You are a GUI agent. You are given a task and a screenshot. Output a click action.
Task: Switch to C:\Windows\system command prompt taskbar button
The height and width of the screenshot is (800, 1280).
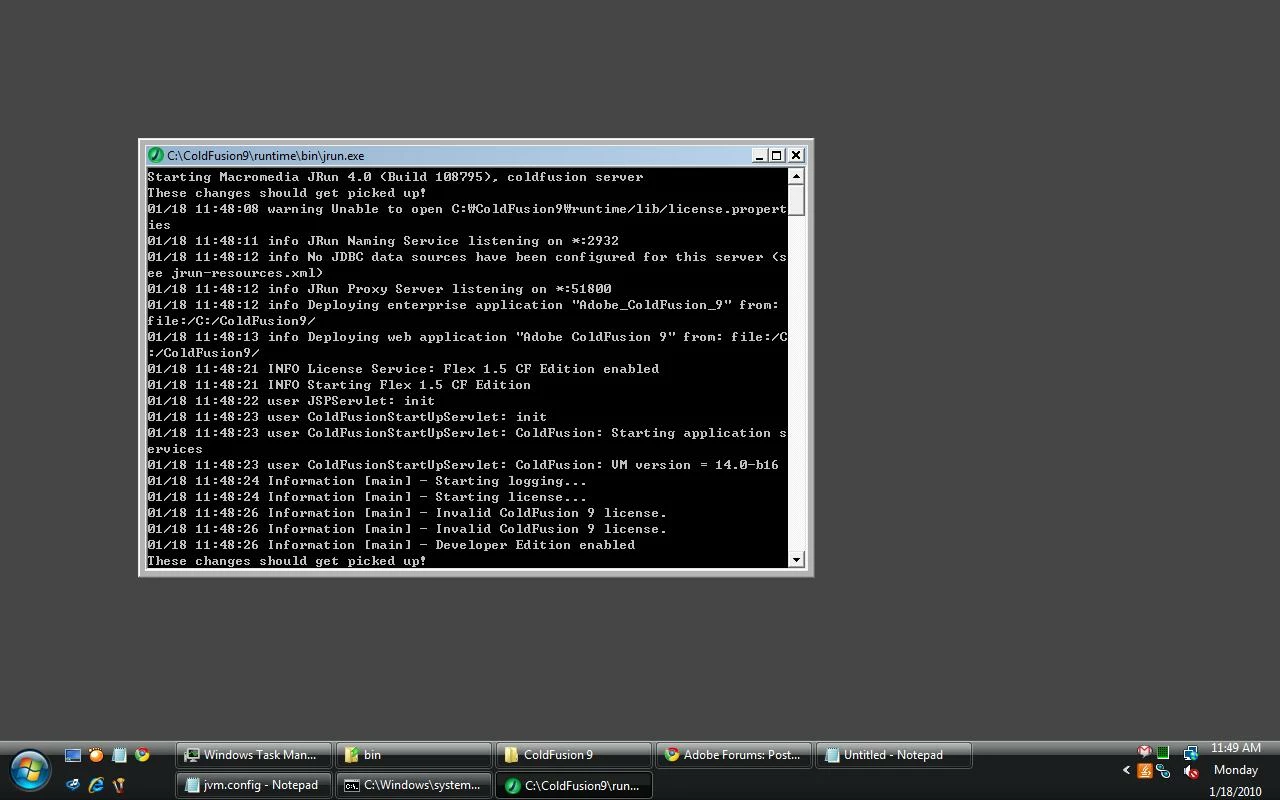414,785
